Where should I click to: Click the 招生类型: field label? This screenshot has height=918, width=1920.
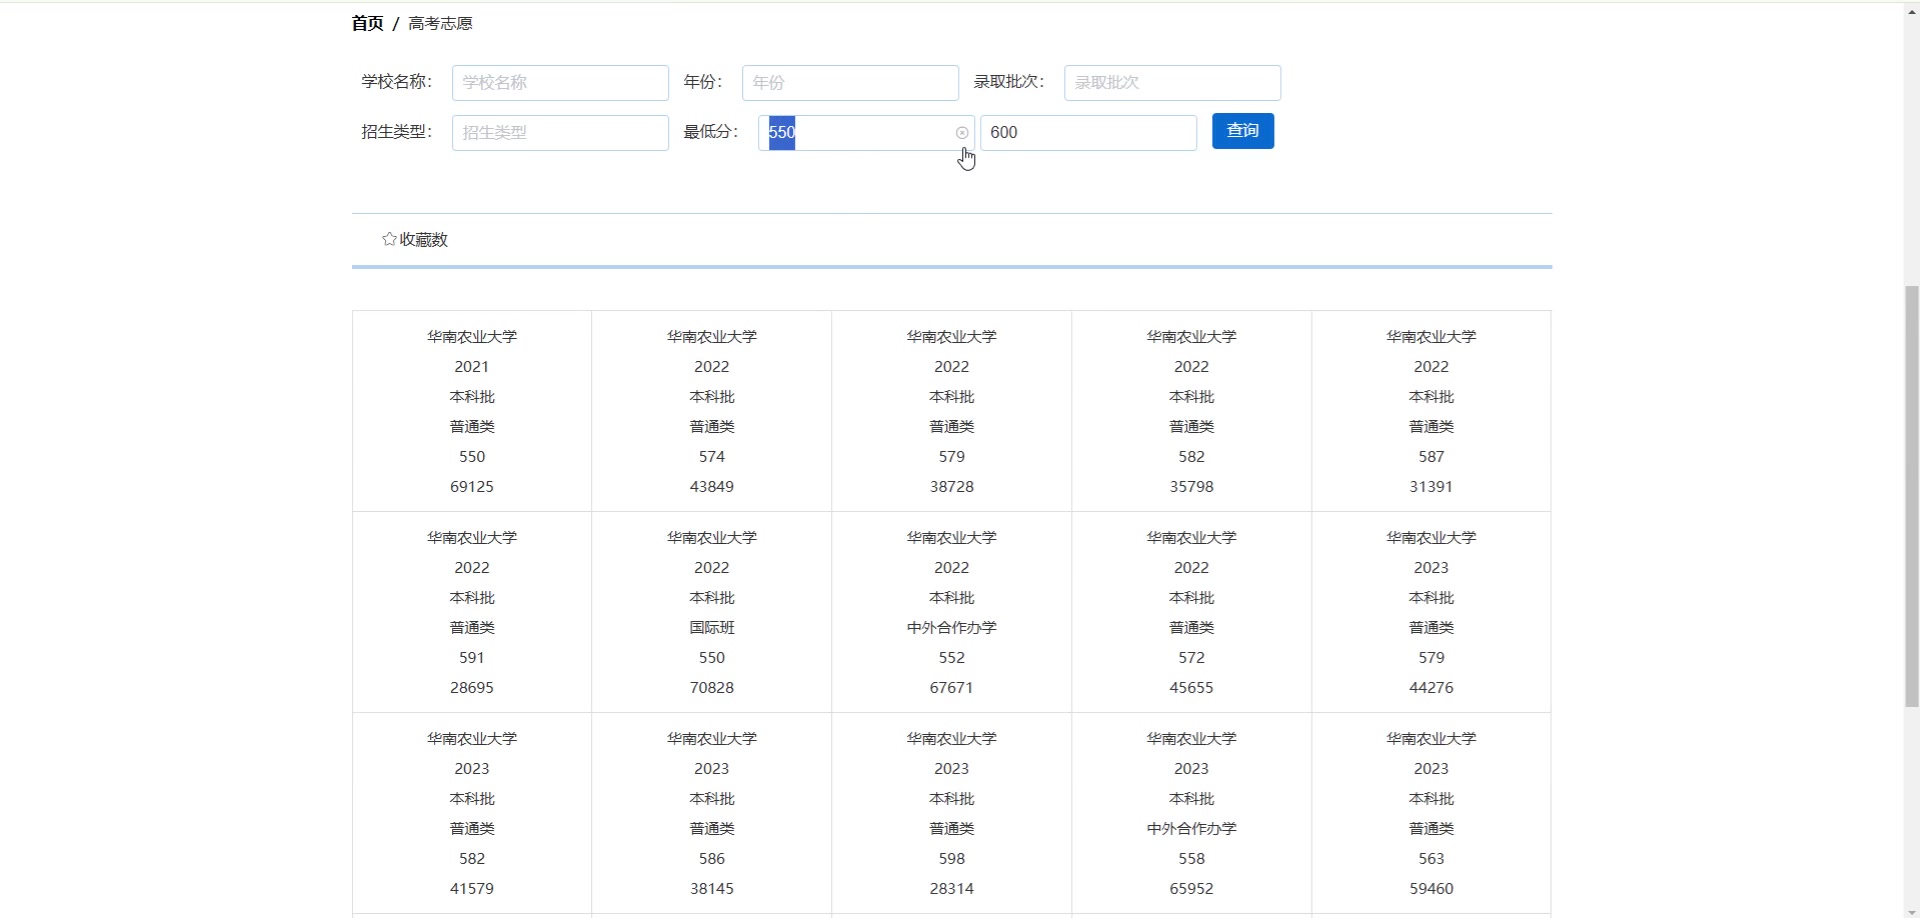[397, 132]
